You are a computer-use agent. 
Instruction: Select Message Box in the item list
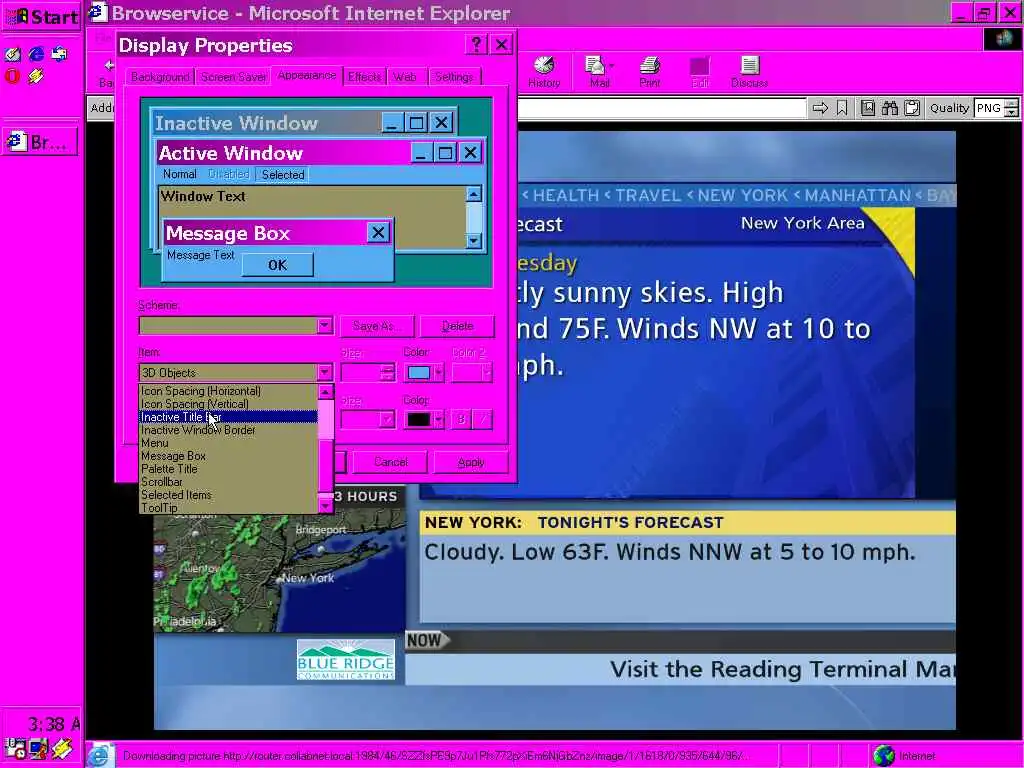tap(229, 456)
